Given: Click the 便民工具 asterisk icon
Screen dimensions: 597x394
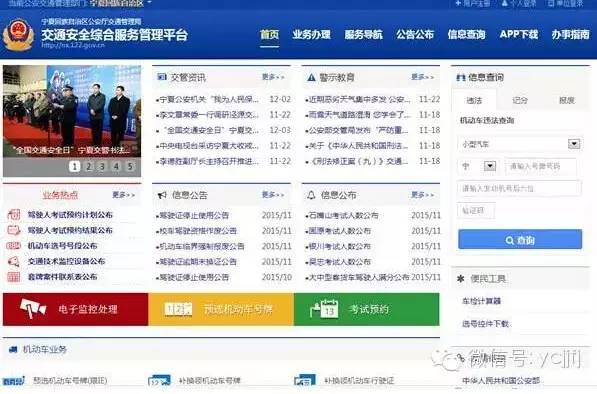Looking at the screenshot, I should (x=461, y=279).
